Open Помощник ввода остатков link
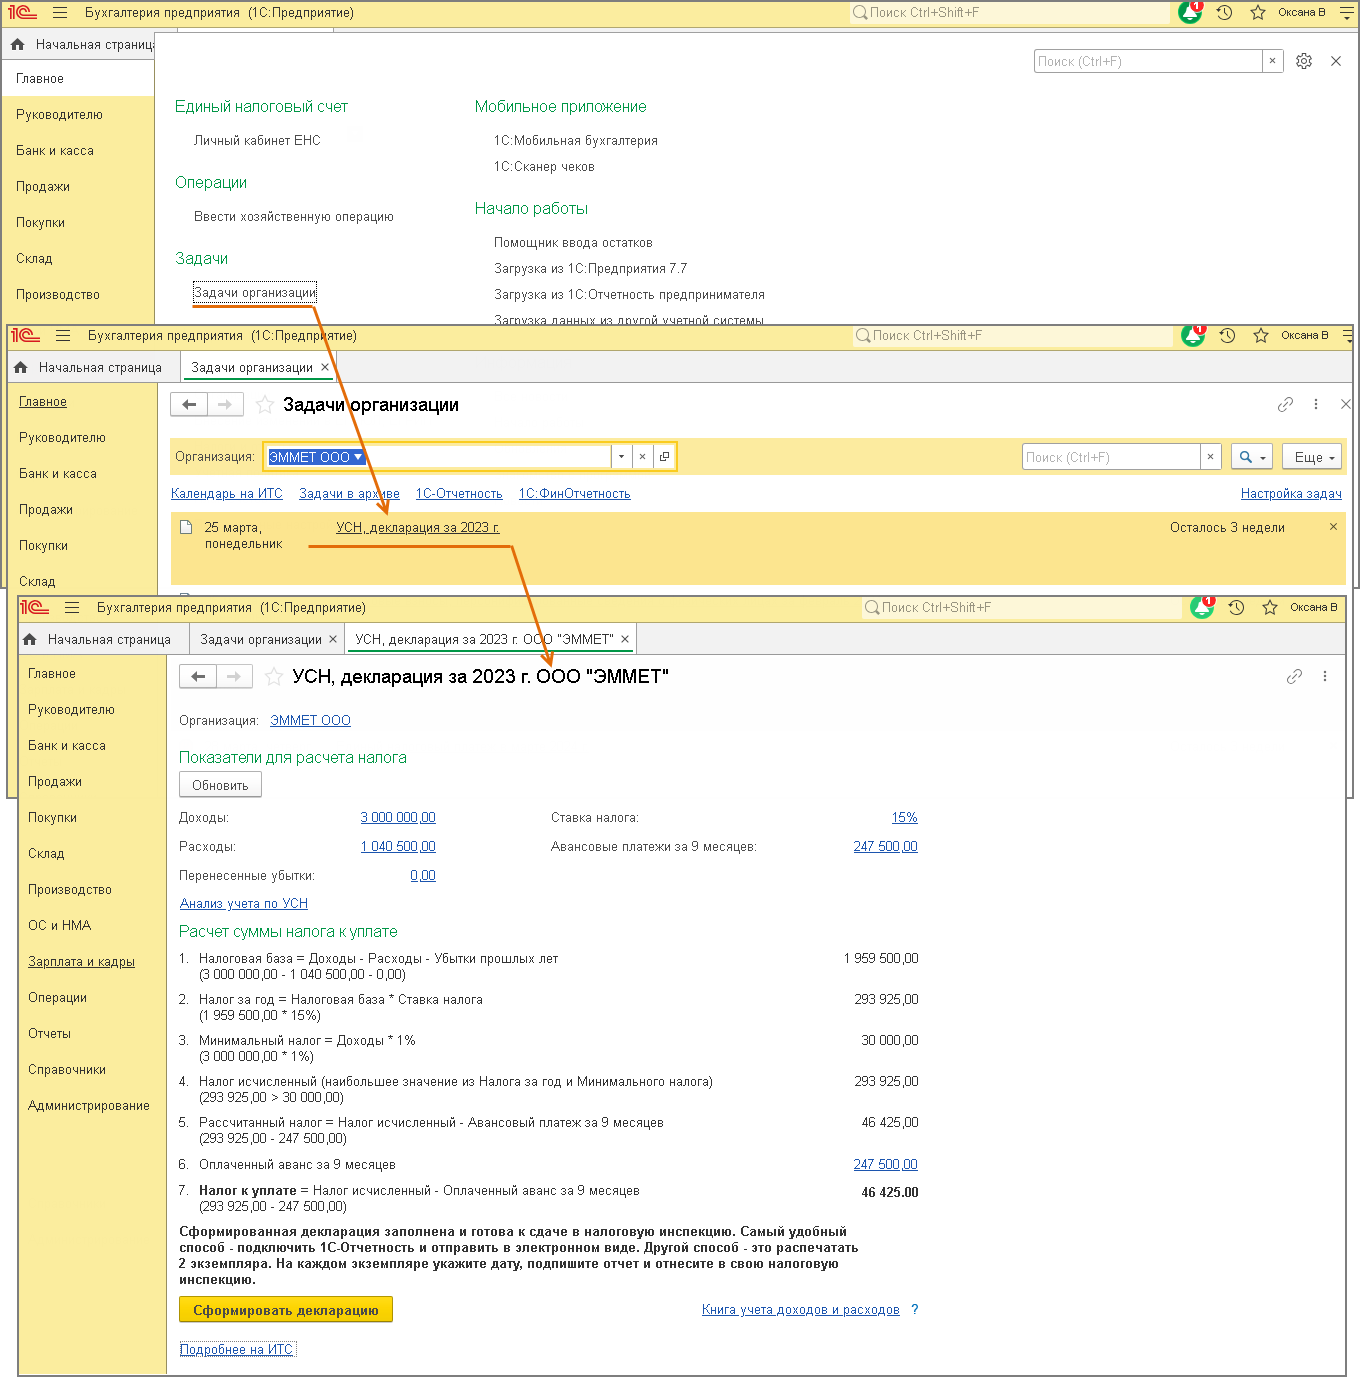 (x=573, y=243)
